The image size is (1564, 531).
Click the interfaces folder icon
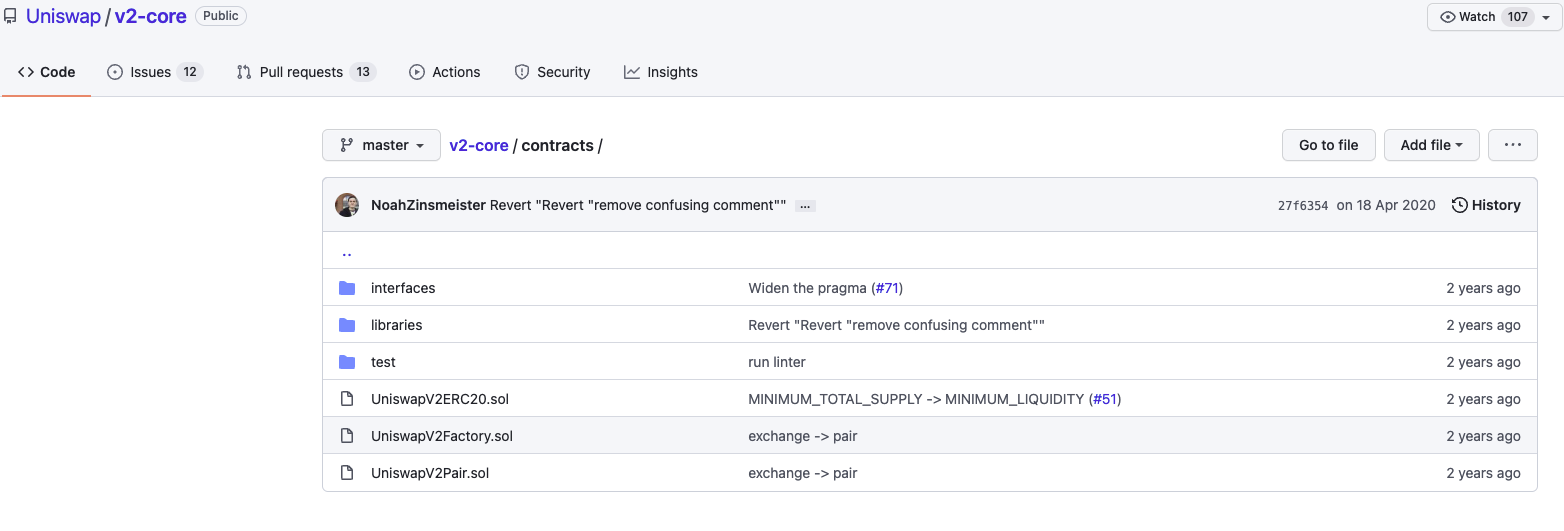tap(347, 288)
